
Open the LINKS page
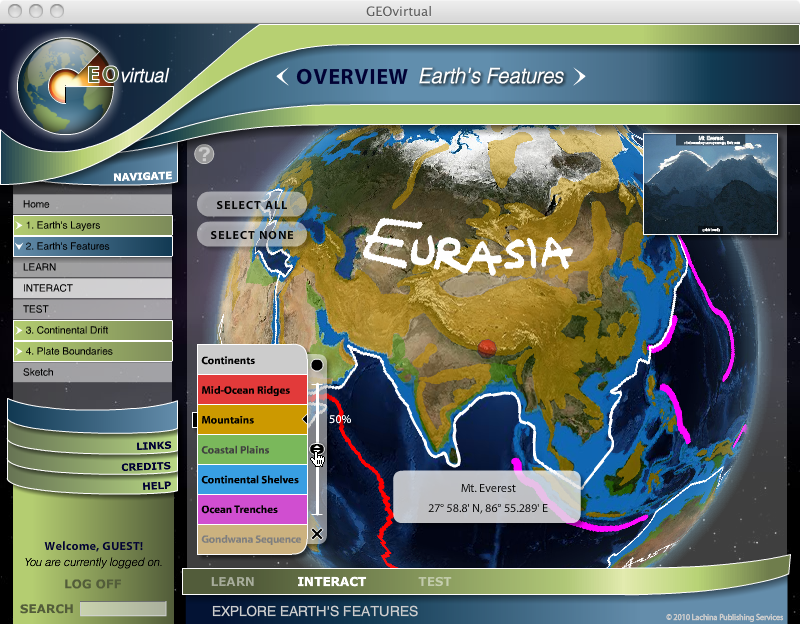click(154, 445)
